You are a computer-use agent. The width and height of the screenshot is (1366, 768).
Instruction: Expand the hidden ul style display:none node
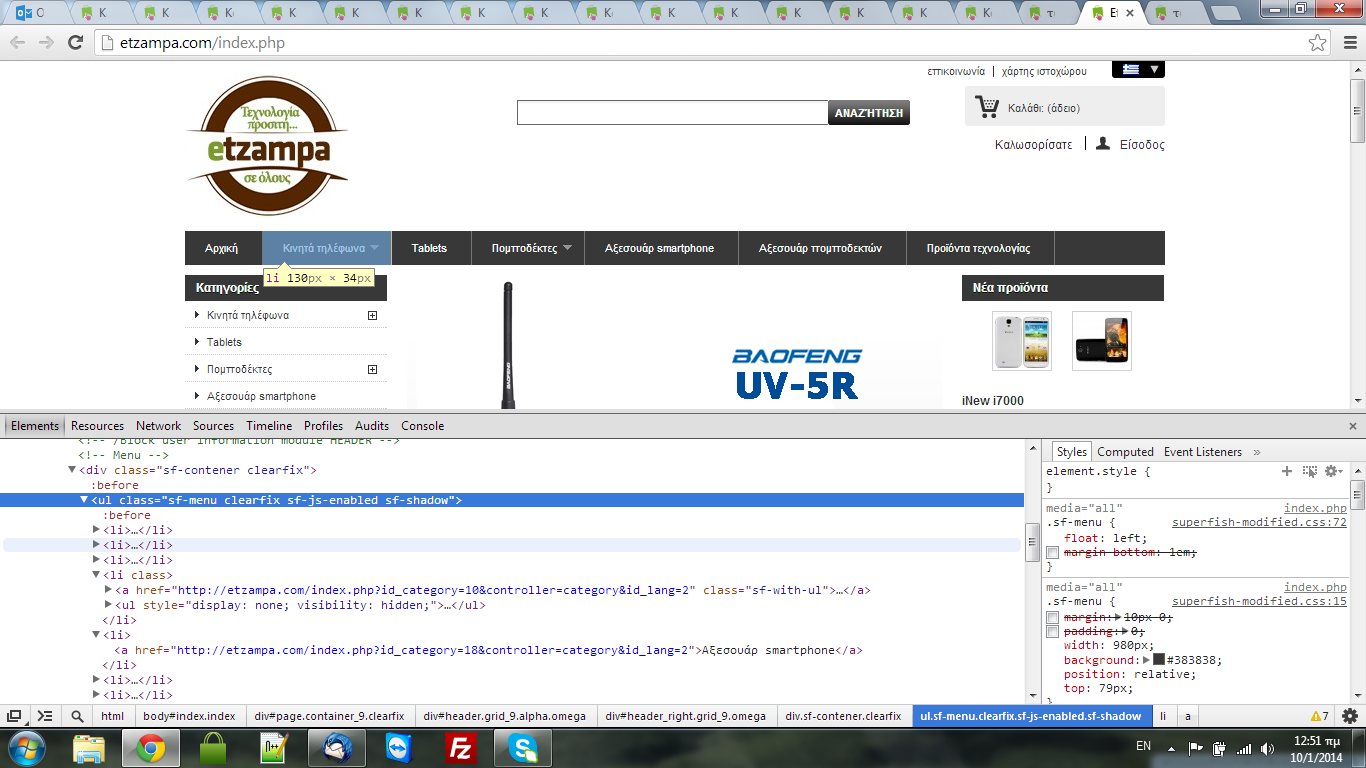(109, 605)
